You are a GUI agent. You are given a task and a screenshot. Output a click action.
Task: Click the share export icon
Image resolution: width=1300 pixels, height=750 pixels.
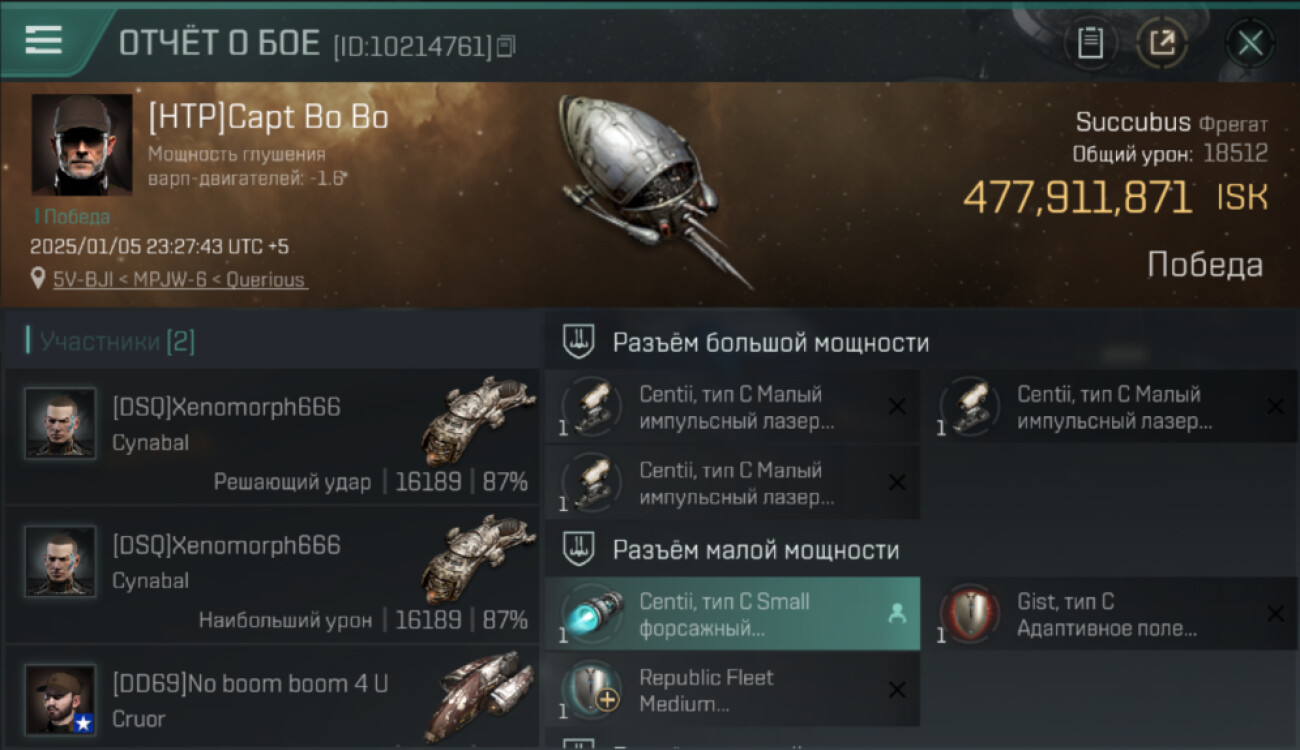pyautogui.click(x=1162, y=43)
